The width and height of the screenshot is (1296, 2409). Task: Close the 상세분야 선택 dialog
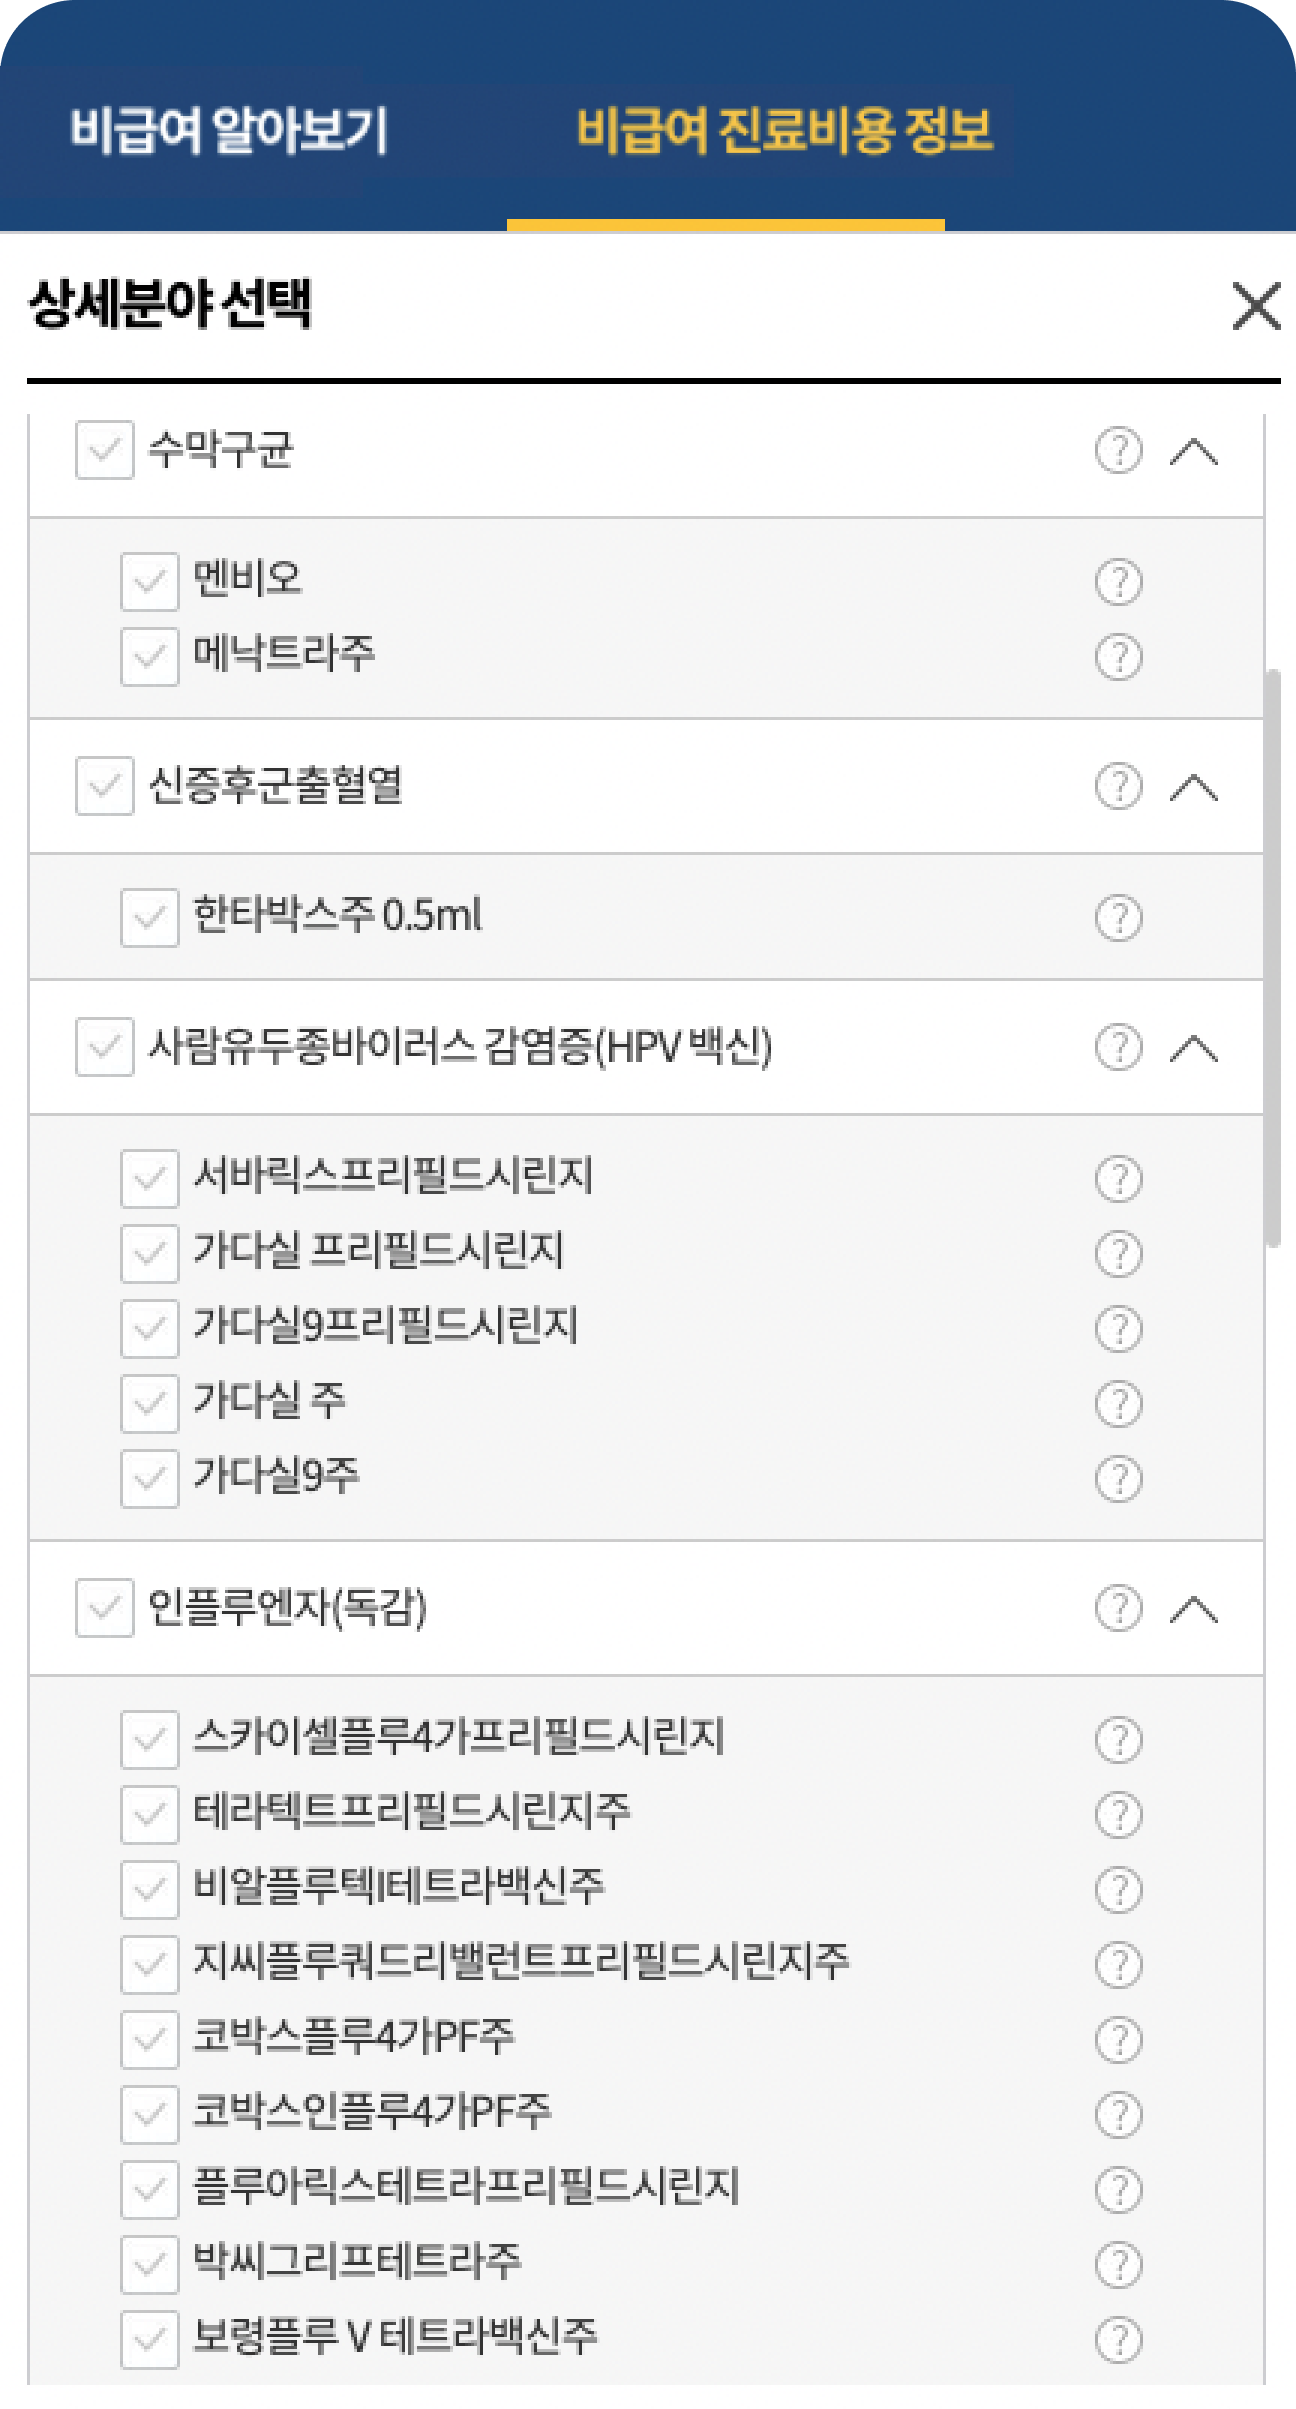(x=1255, y=308)
